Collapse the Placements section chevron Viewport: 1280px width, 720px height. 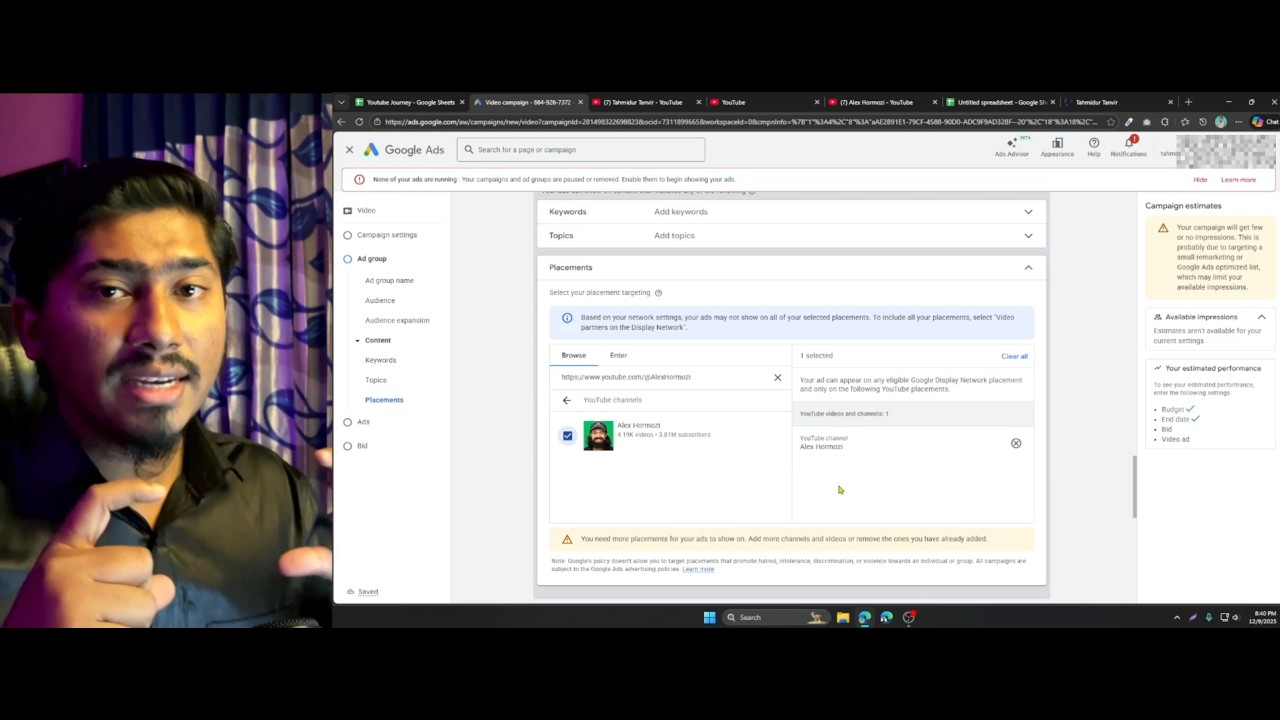[x=1028, y=268]
